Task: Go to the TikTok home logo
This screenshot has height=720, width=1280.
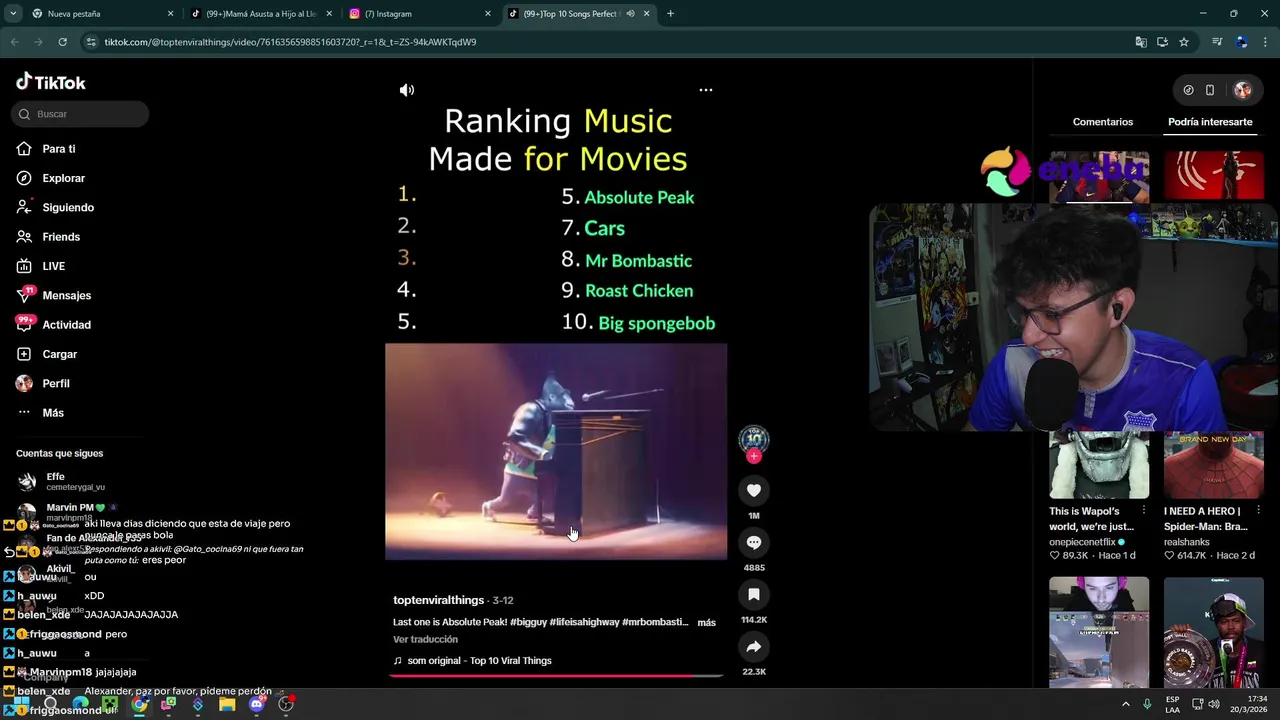Action: (51, 82)
